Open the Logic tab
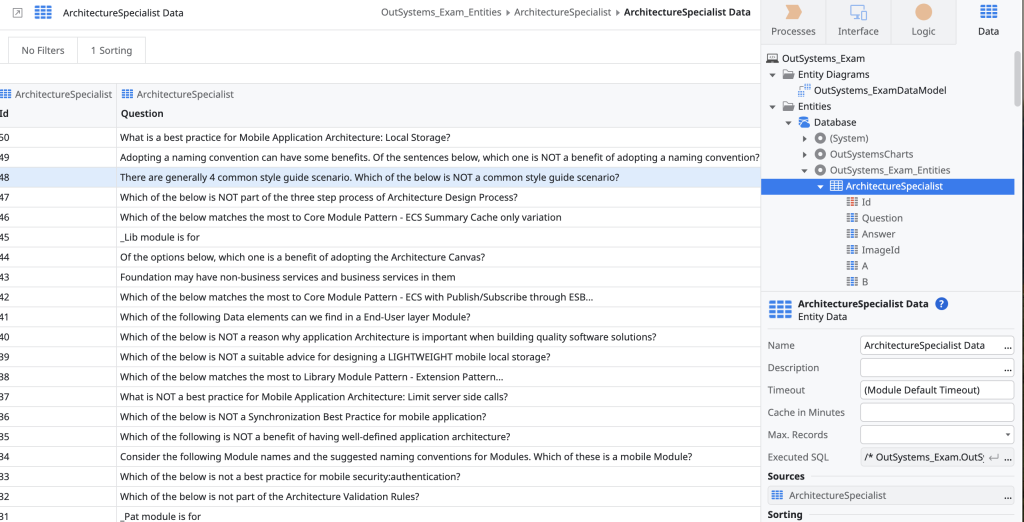The height and width of the screenshot is (522, 1024). click(923, 20)
